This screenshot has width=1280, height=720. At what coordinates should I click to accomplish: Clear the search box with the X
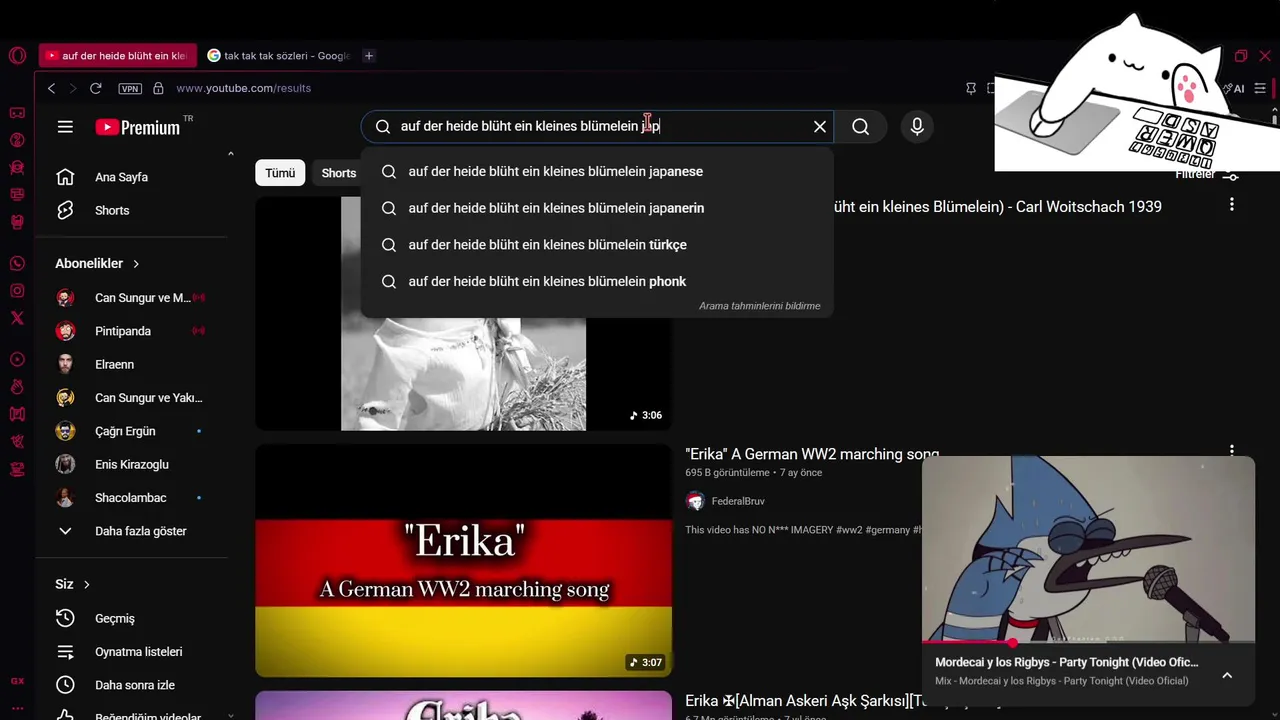820,127
